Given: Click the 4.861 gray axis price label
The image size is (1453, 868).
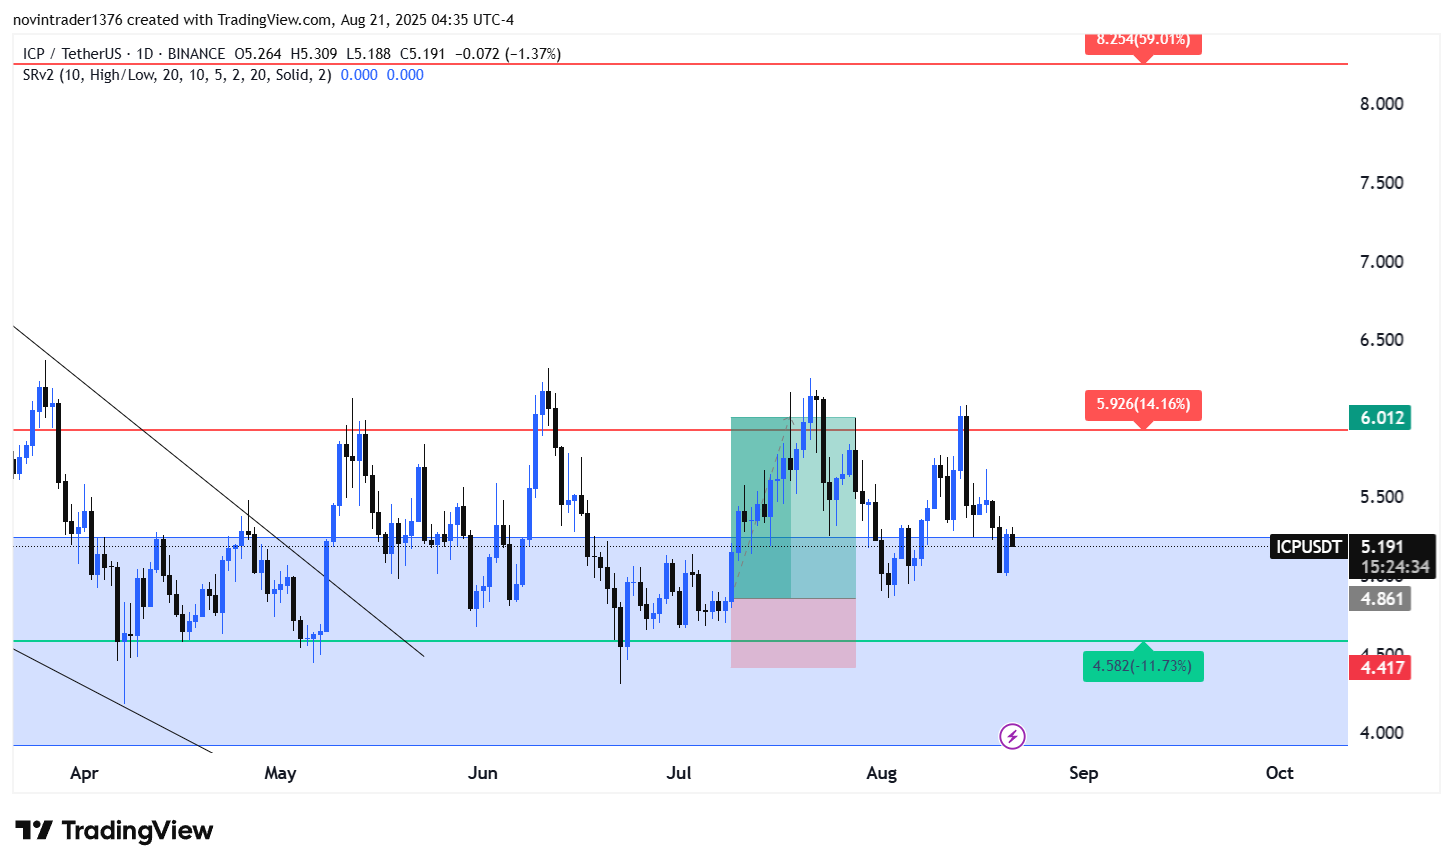Looking at the screenshot, I should coord(1380,599).
